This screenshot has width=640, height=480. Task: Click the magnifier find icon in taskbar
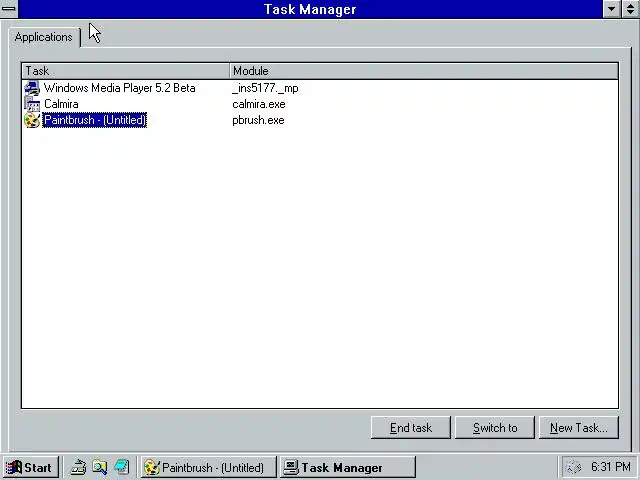(x=100, y=467)
